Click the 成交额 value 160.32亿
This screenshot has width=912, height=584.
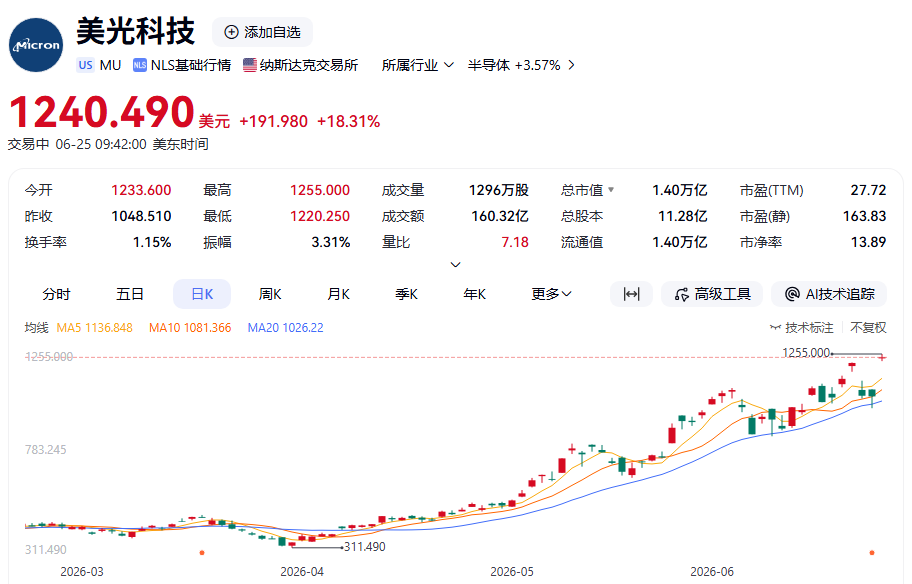point(500,216)
